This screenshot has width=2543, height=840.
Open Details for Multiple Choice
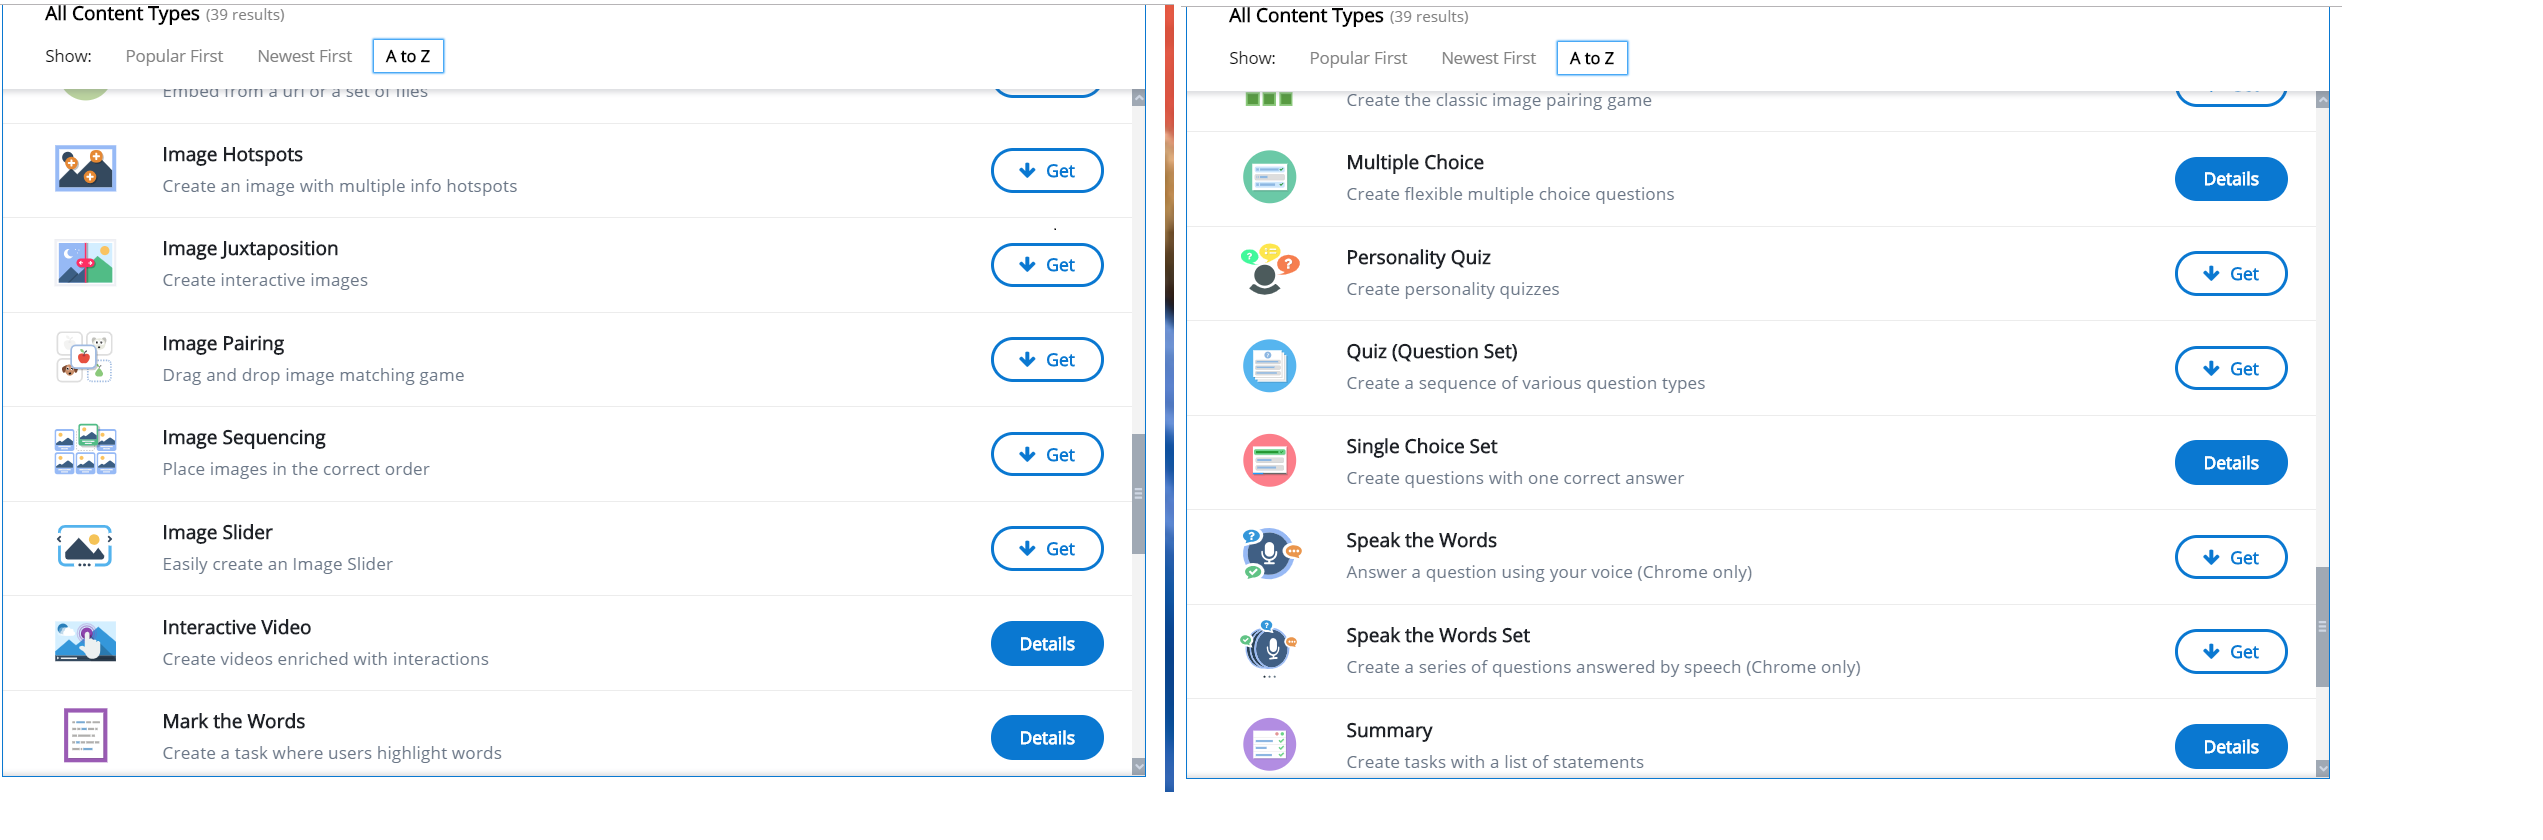click(x=2231, y=179)
